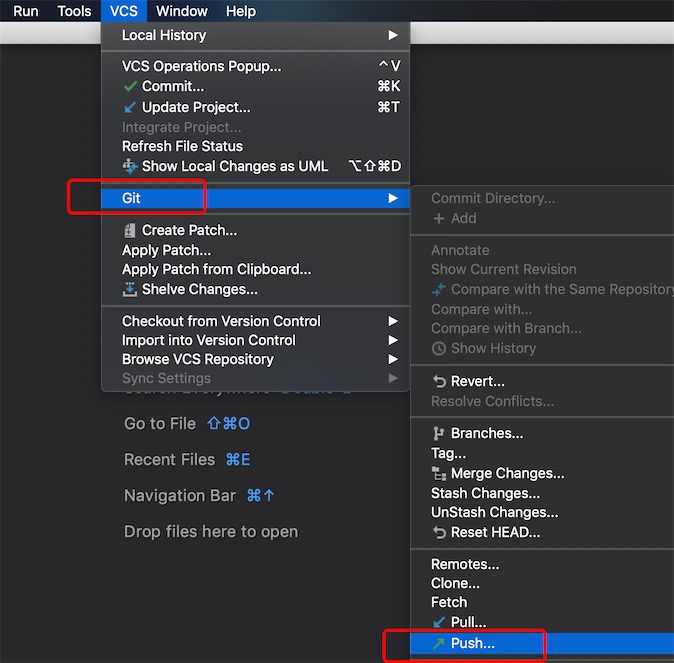Image resolution: width=674 pixels, height=663 pixels.
Task: Choose Tag... in Git submenu
Action: pos(542,453)
